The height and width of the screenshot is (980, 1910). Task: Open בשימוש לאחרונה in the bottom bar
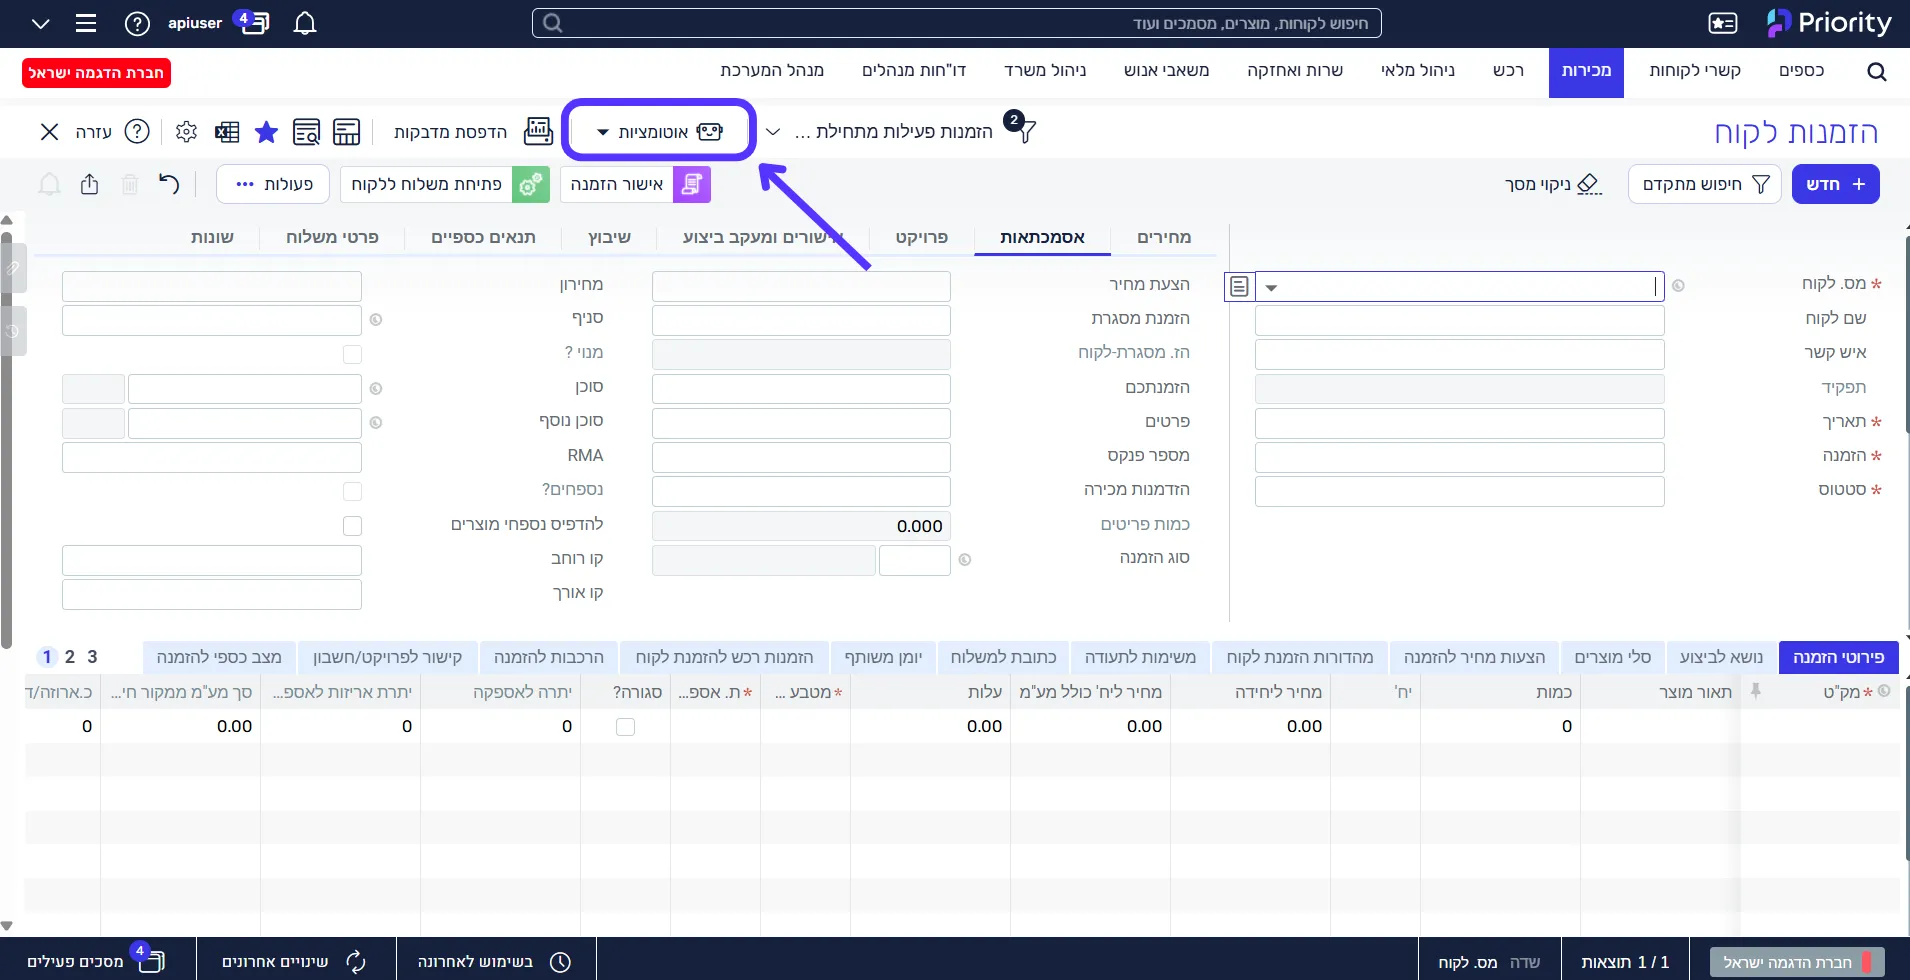pyautogui.click(x=495, y=961)
